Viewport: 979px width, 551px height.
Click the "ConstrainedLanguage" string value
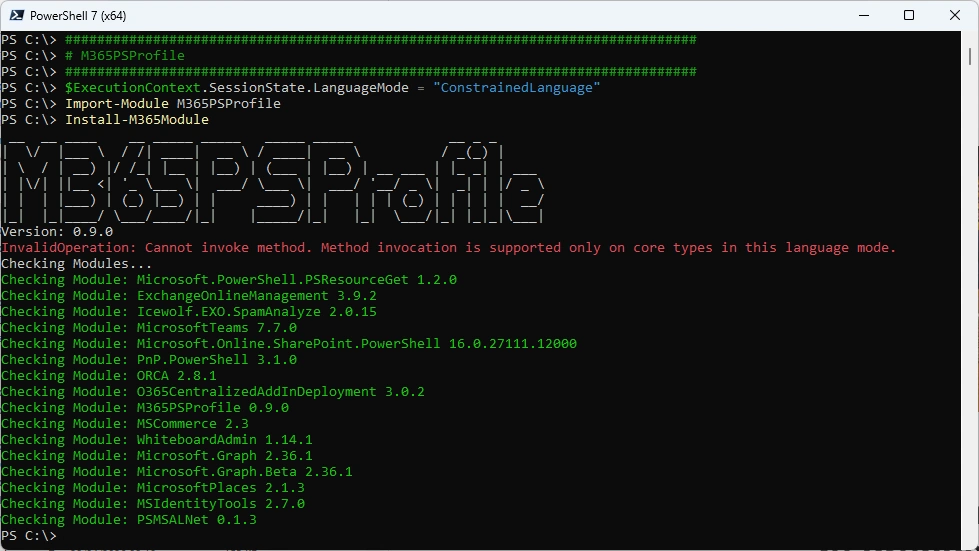(x=516, y=88)
